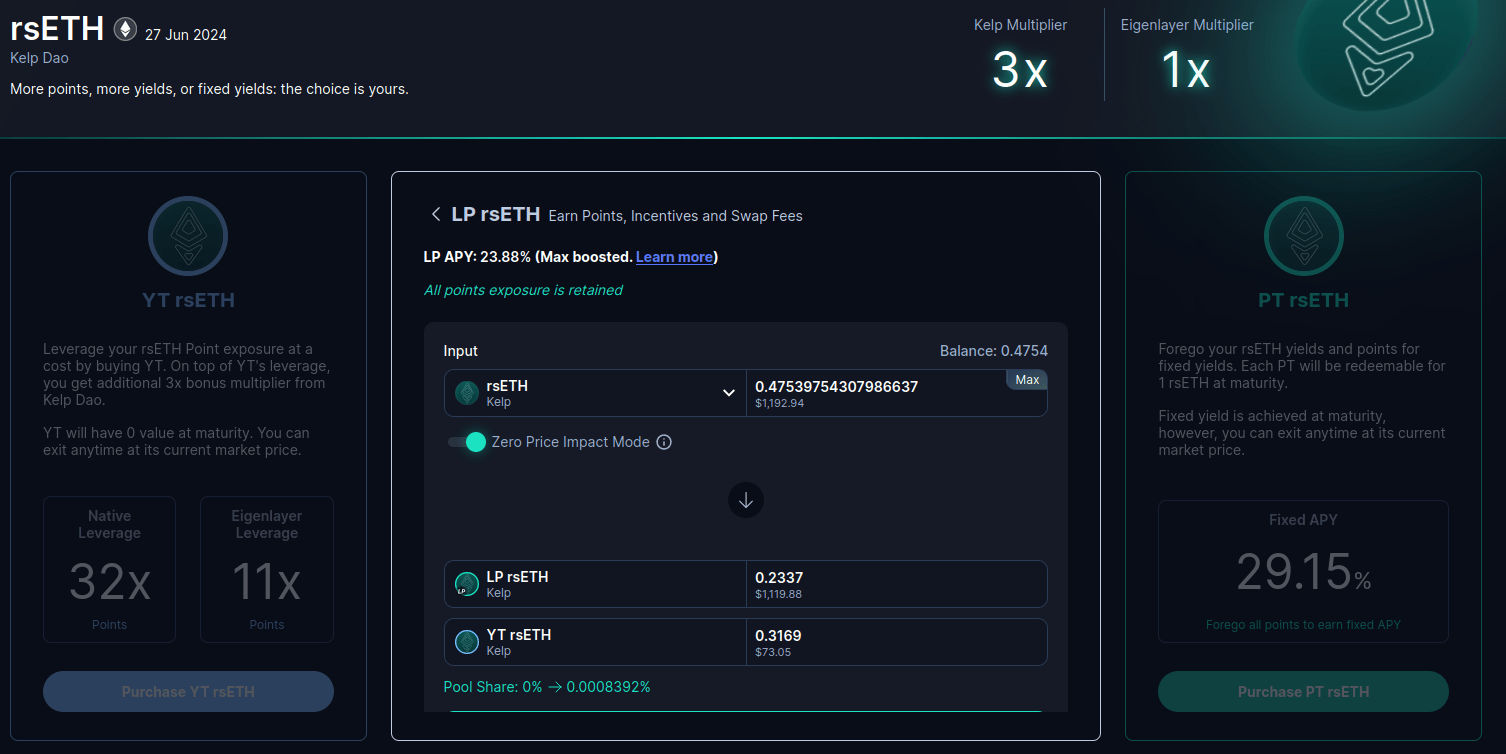
Task: Click the LP rsETH token icon in output
Action: tap(466, 584)
